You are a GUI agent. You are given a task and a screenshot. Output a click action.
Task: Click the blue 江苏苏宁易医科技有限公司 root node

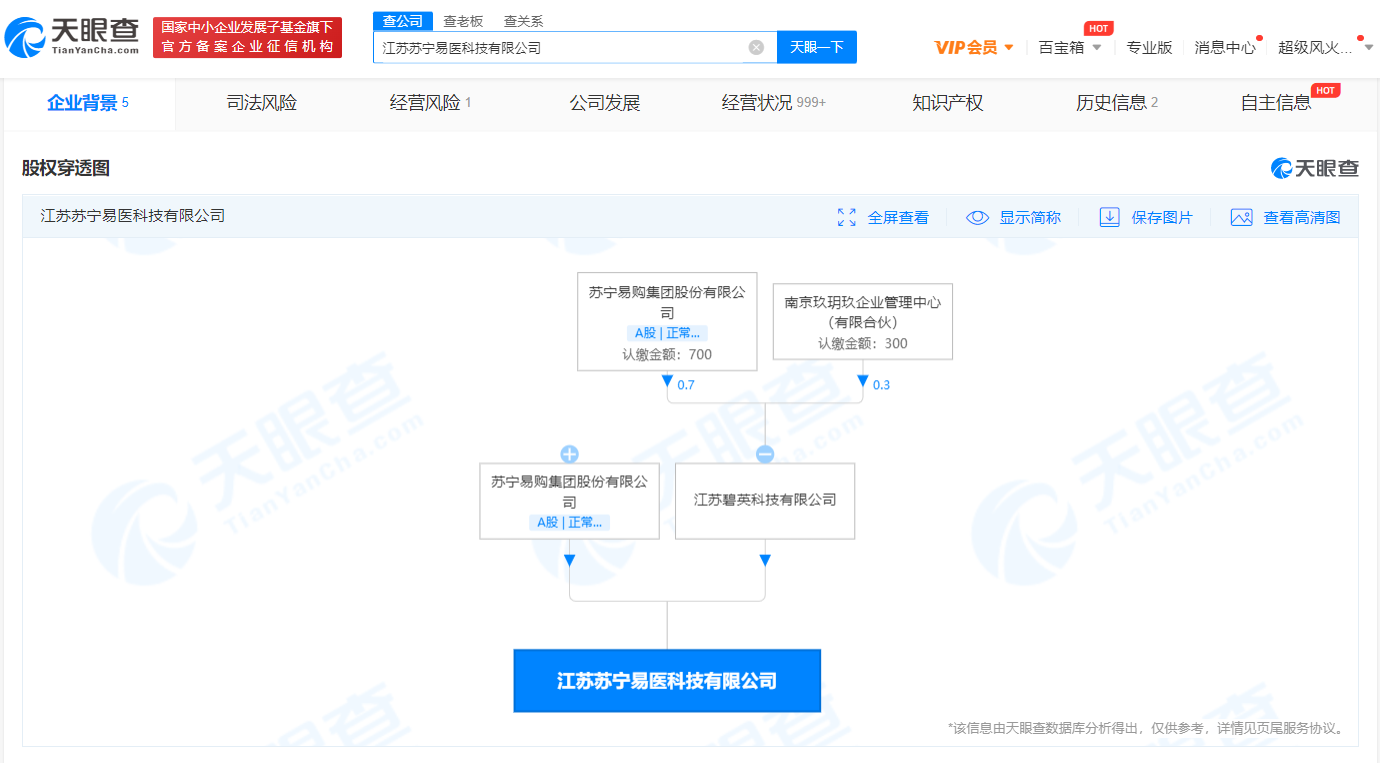667,681
